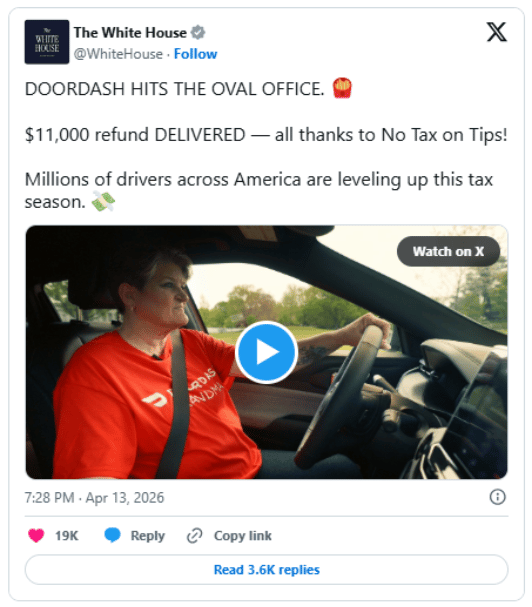The height and width of the screenshot is (607, 532).
Task: Click the Watch on X button
Action: (x=448, y=251)
